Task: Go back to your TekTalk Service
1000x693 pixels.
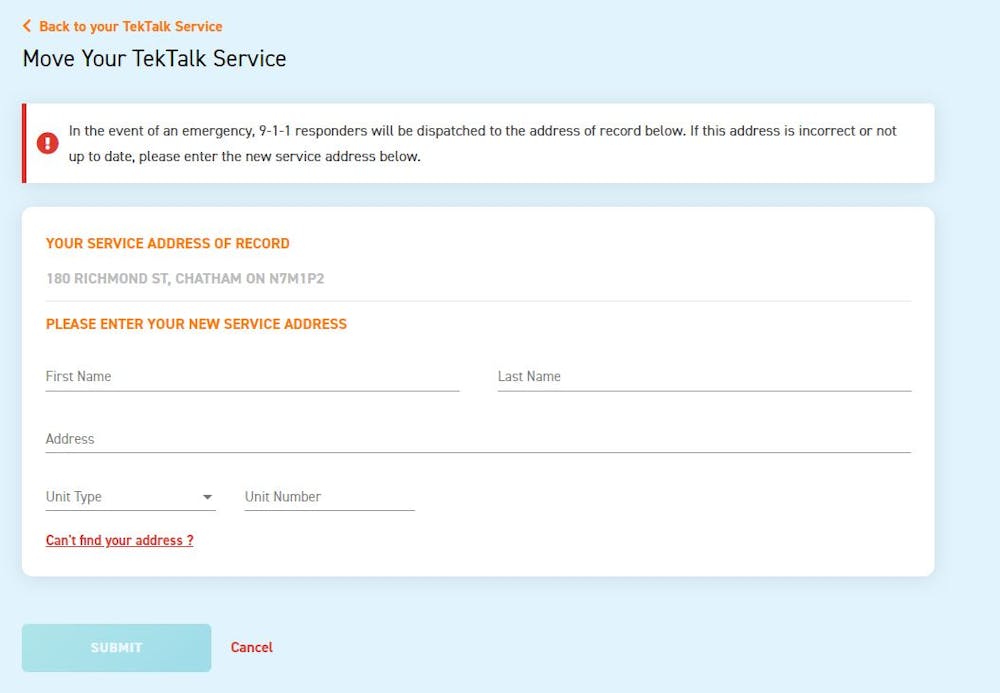Action: (131, 27)
